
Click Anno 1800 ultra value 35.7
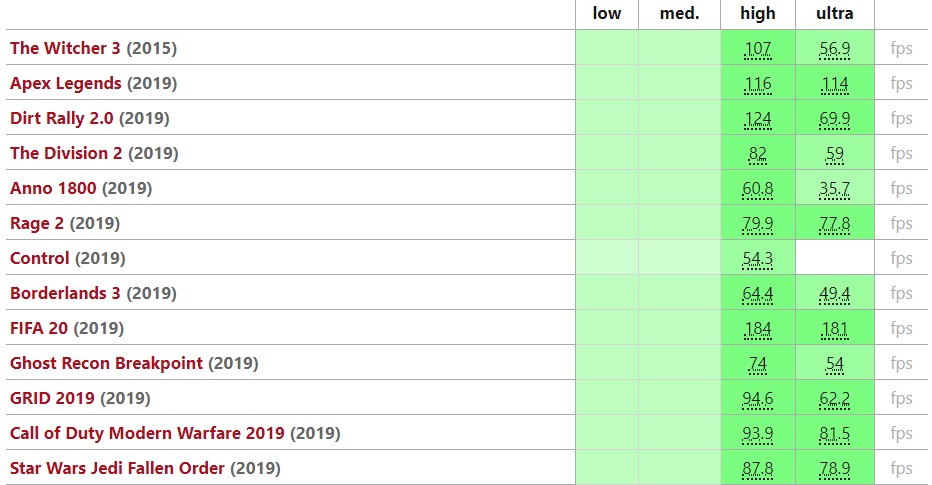coord(835,189)
